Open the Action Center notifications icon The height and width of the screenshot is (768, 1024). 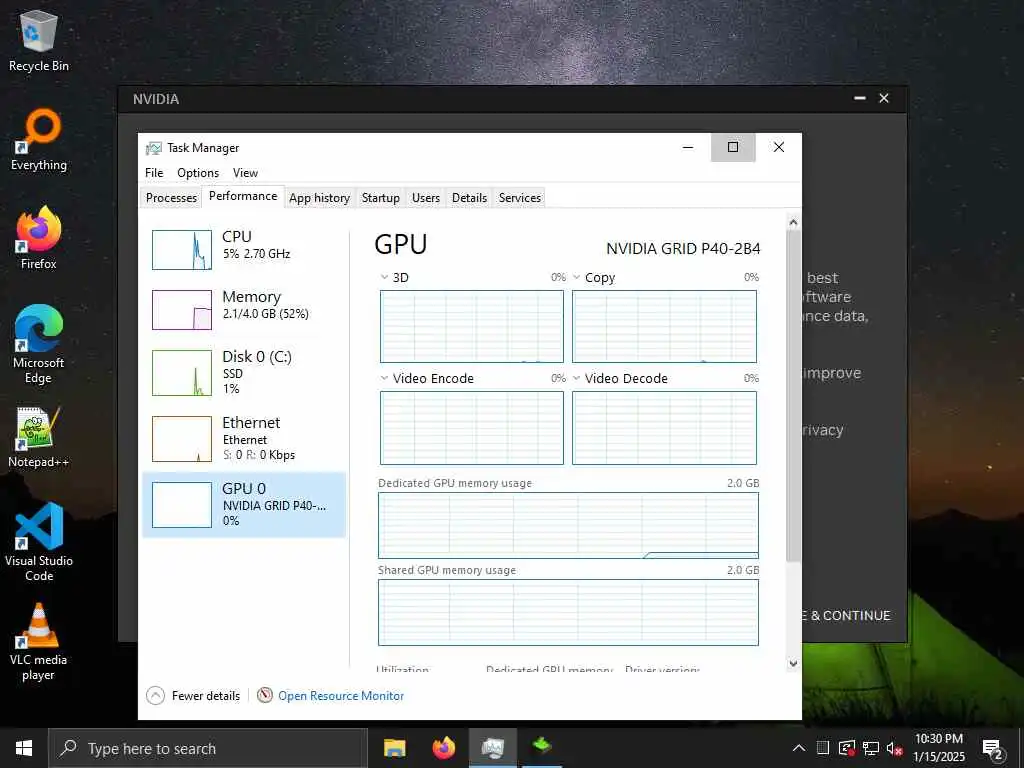(x=992, y=748)
